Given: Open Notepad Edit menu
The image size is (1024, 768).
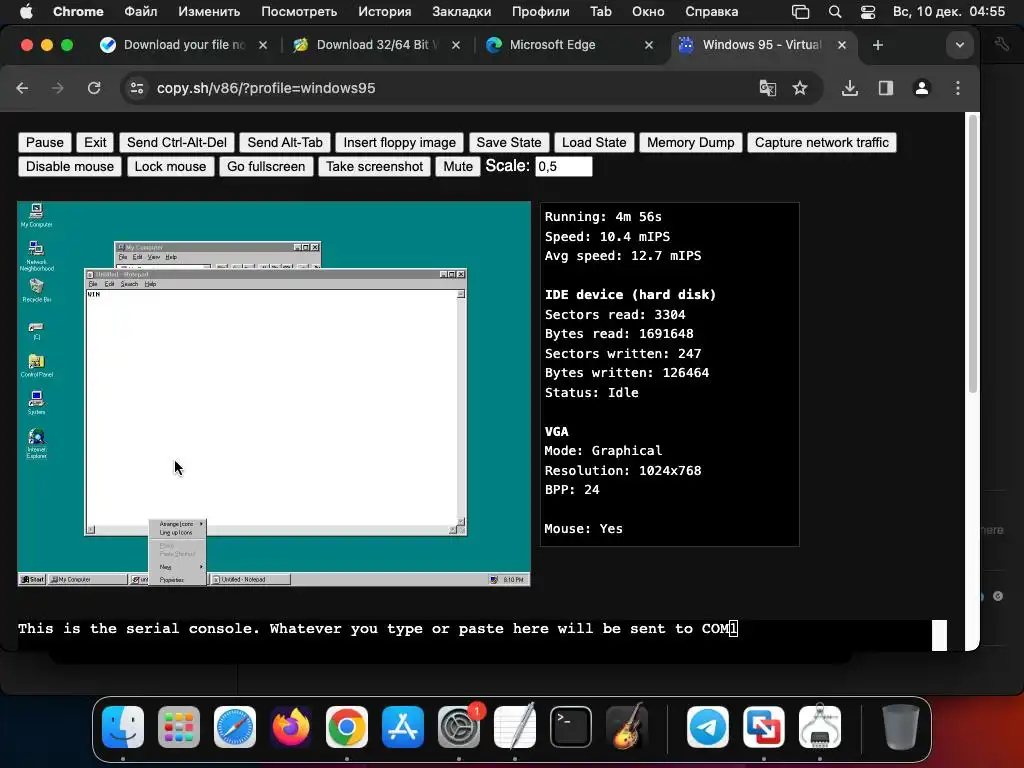Looking at the screenshot, I should point(109,284).
